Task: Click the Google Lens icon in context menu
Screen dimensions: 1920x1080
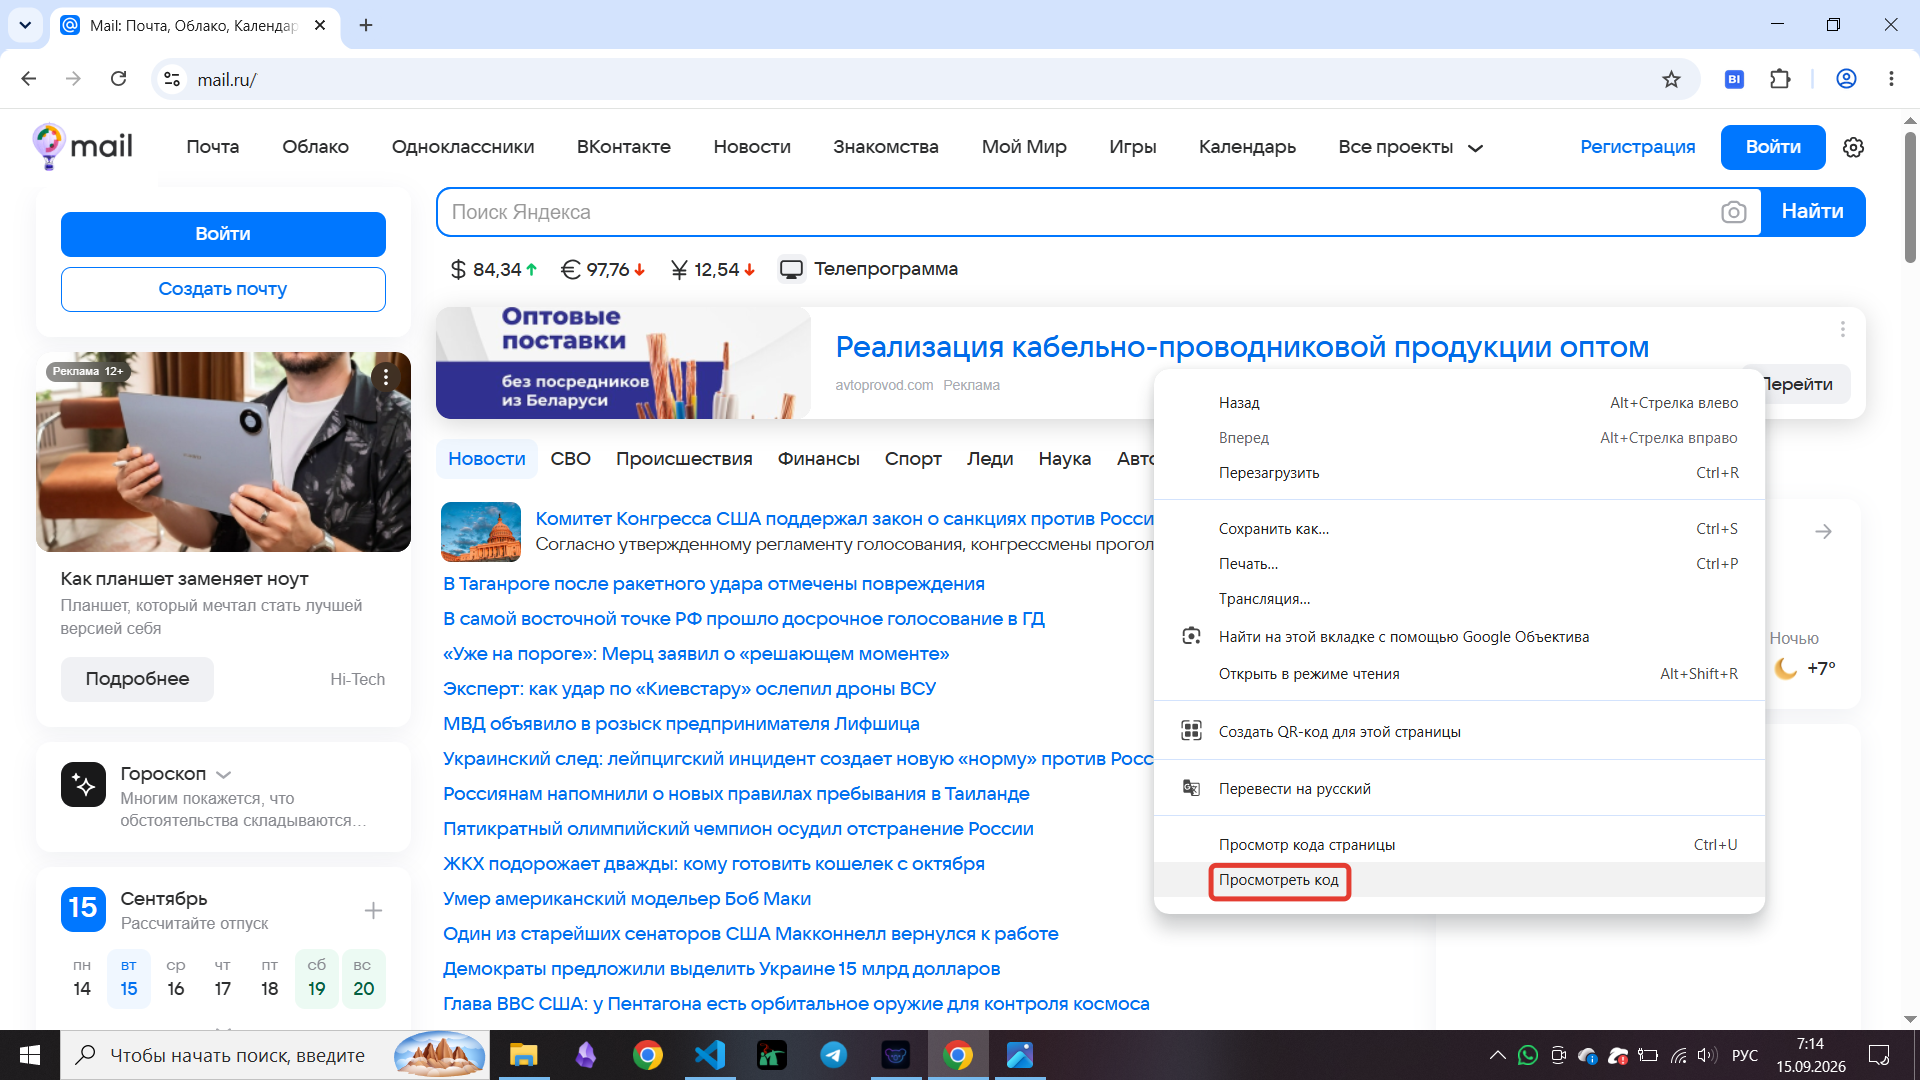Action: (x=1191, y=636)
